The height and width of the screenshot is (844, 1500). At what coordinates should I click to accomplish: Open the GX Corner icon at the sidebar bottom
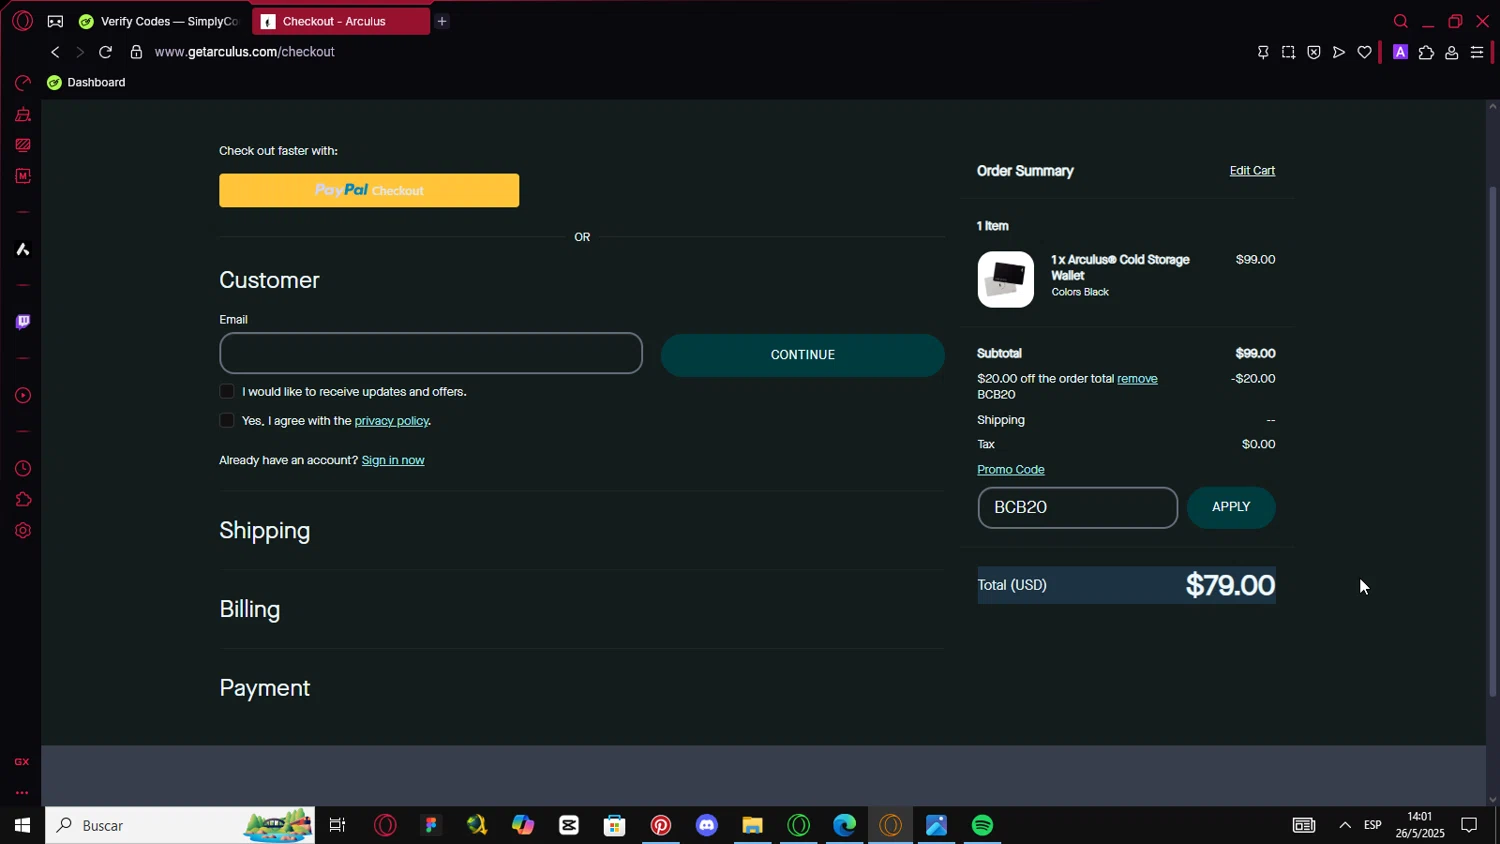pos(22,762)
